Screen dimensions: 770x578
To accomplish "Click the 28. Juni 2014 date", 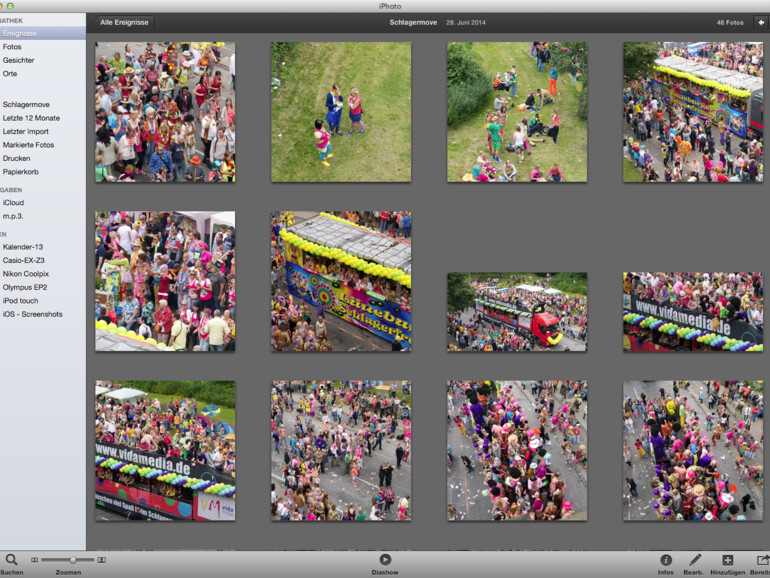I will pyautogui.click(x=466, y=23).
